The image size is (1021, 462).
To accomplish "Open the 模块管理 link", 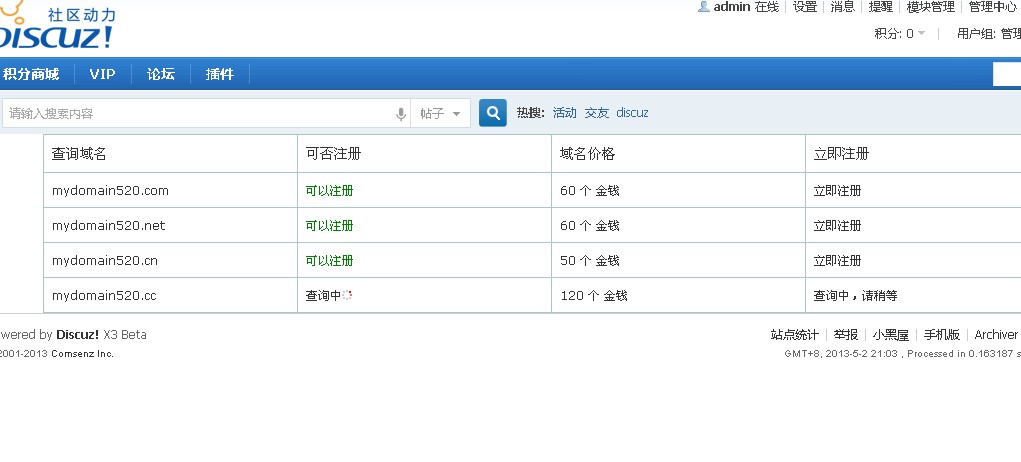I will [x=931, y=7].
